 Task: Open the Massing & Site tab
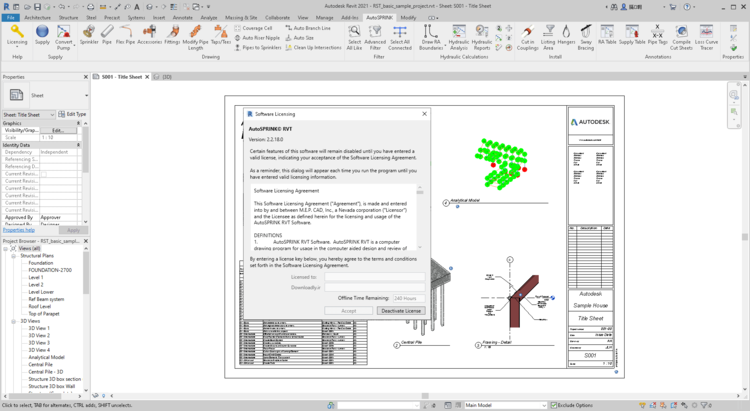pyautogui.click(x=241, y=18)
